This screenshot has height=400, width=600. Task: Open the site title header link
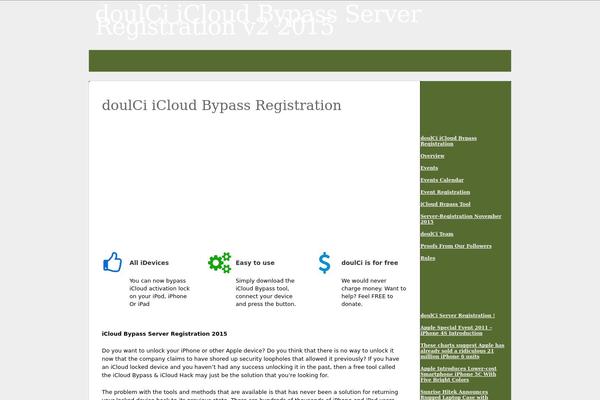(258, 20)
